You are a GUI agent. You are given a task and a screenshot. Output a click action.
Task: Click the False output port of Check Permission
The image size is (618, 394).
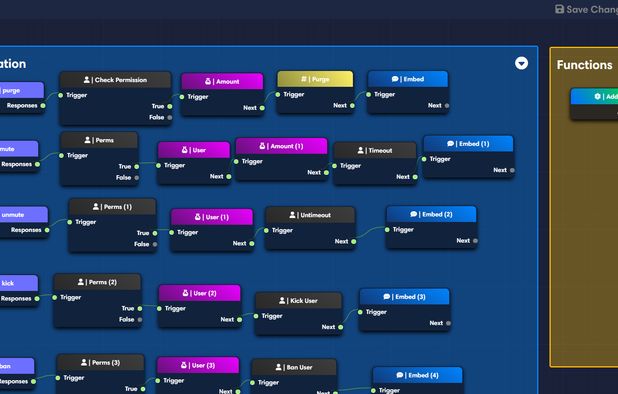click(x=169, y=117)
